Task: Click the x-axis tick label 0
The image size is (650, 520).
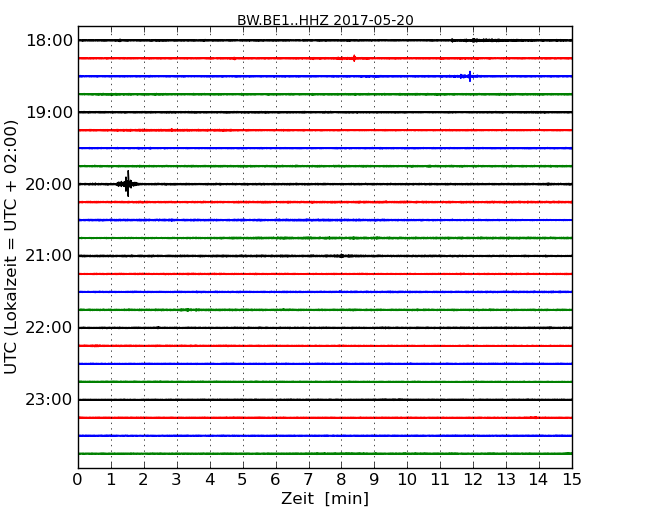Action: (x=78, y=480)
